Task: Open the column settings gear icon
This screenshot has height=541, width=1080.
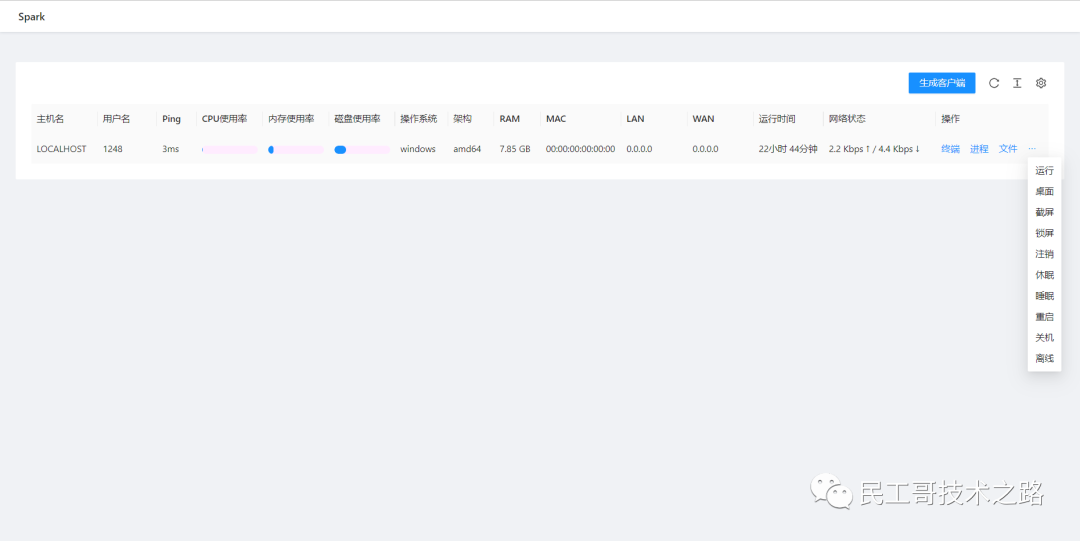Action: (x=1041, y=83)
